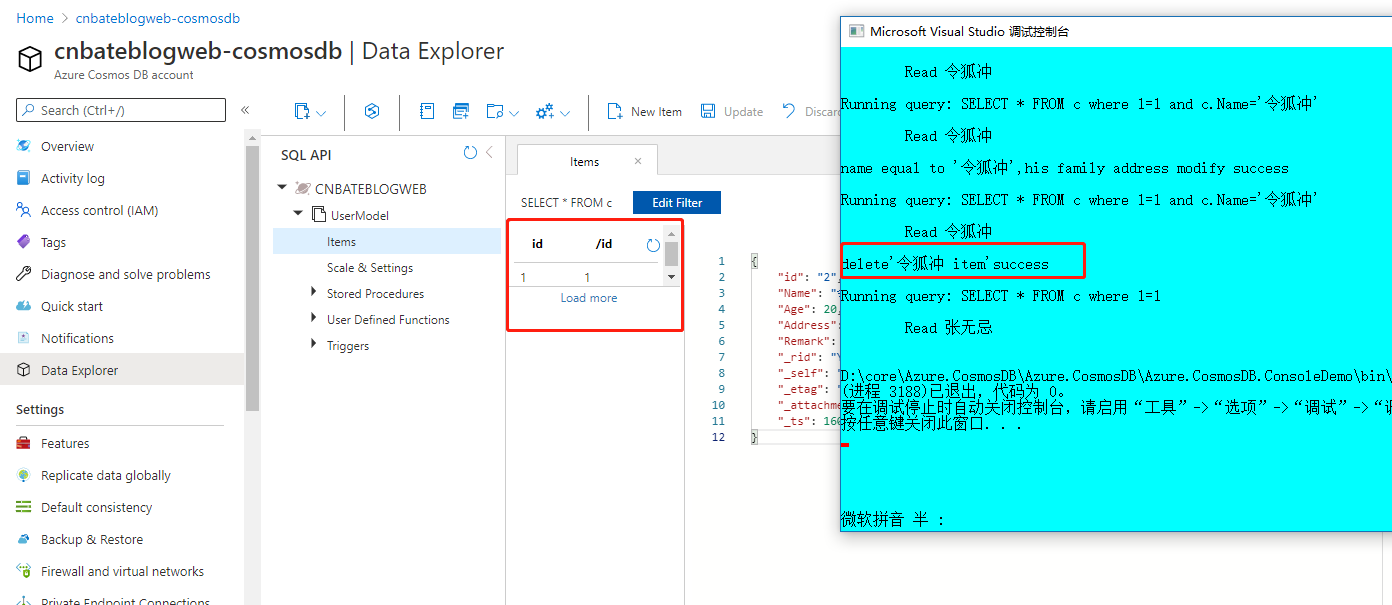Select the item row with id 1
Viewport: 1392px width, 605px height.
pyautogui.click(x=587, y=277)
